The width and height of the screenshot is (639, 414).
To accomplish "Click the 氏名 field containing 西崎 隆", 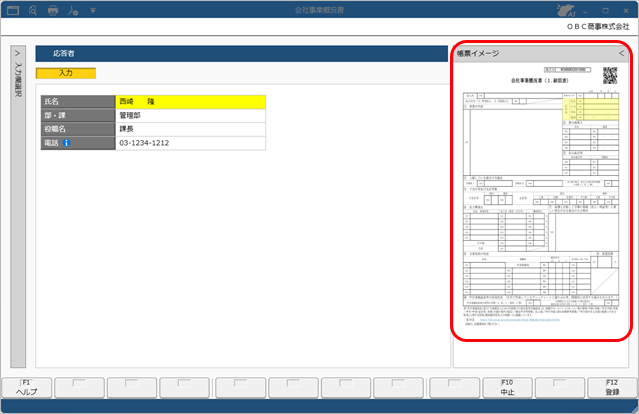I will pyautogui.click(x=191, y=101).
